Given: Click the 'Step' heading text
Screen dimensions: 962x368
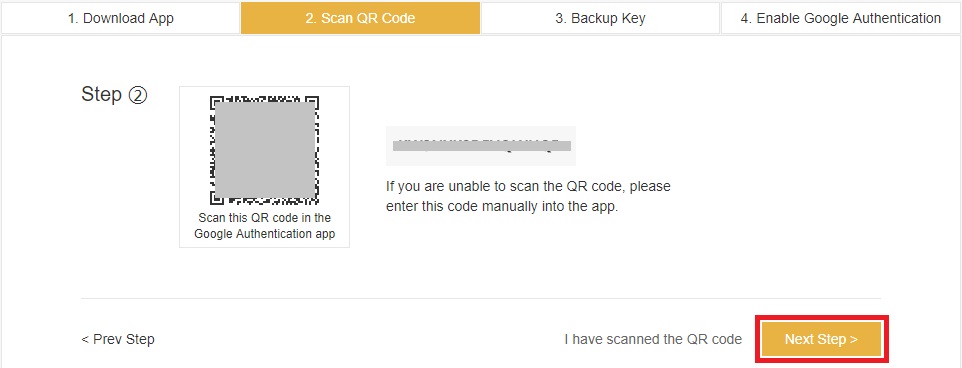Looking at the screenshot, I should tap(101, 95).
